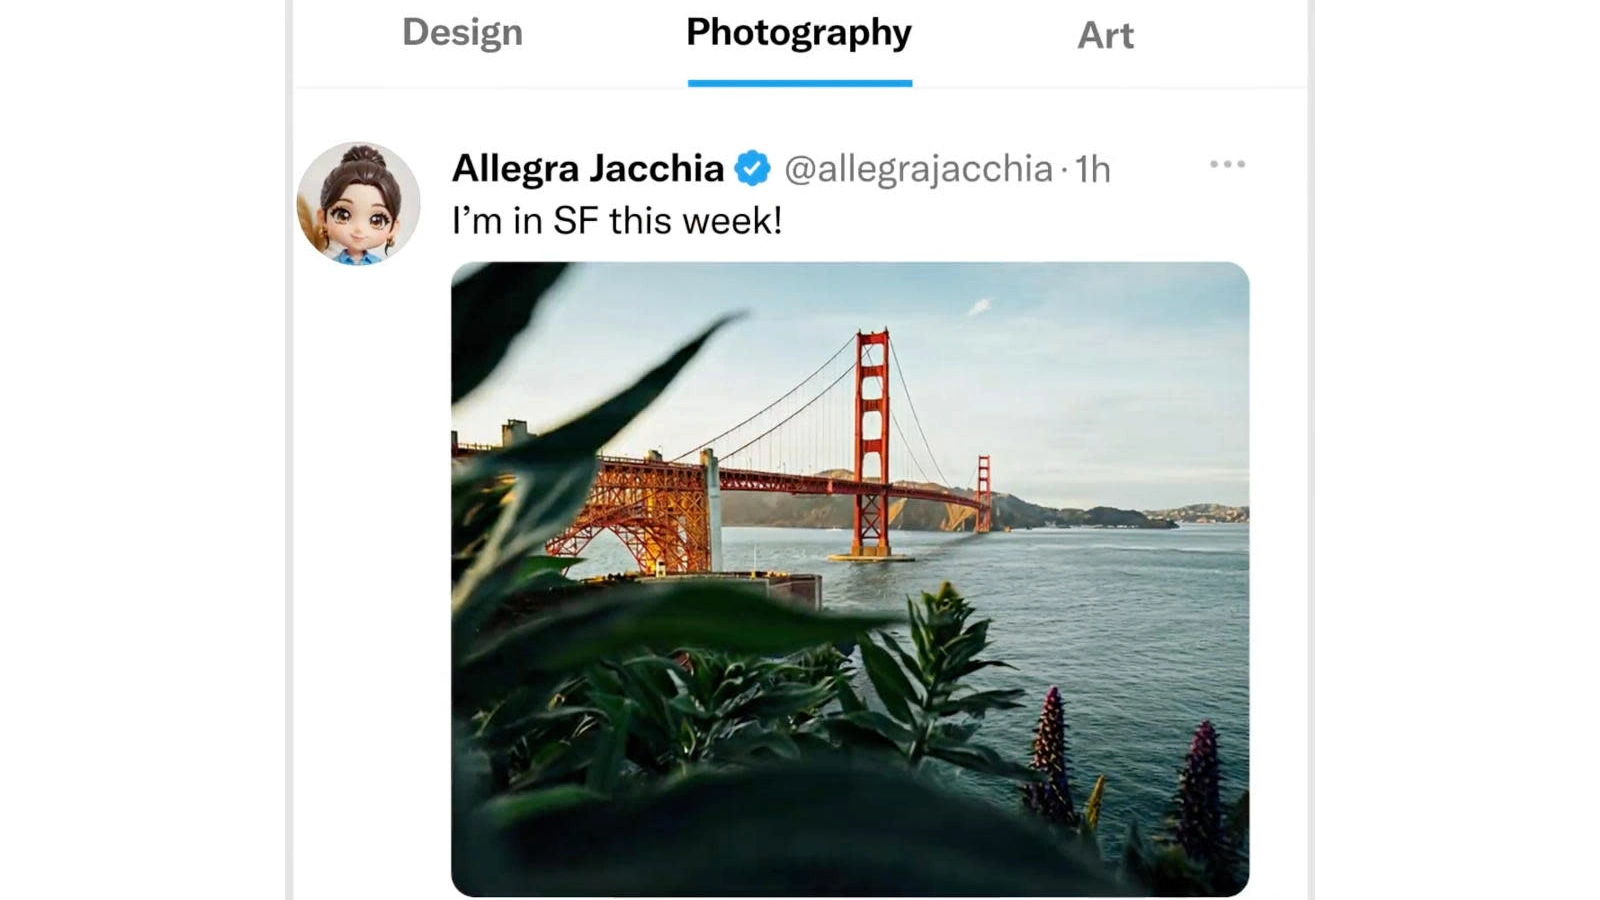The image size is (1600, 900).
Task: Click Allegra Jacchia's profile avatar
Action: click(359, 204)
